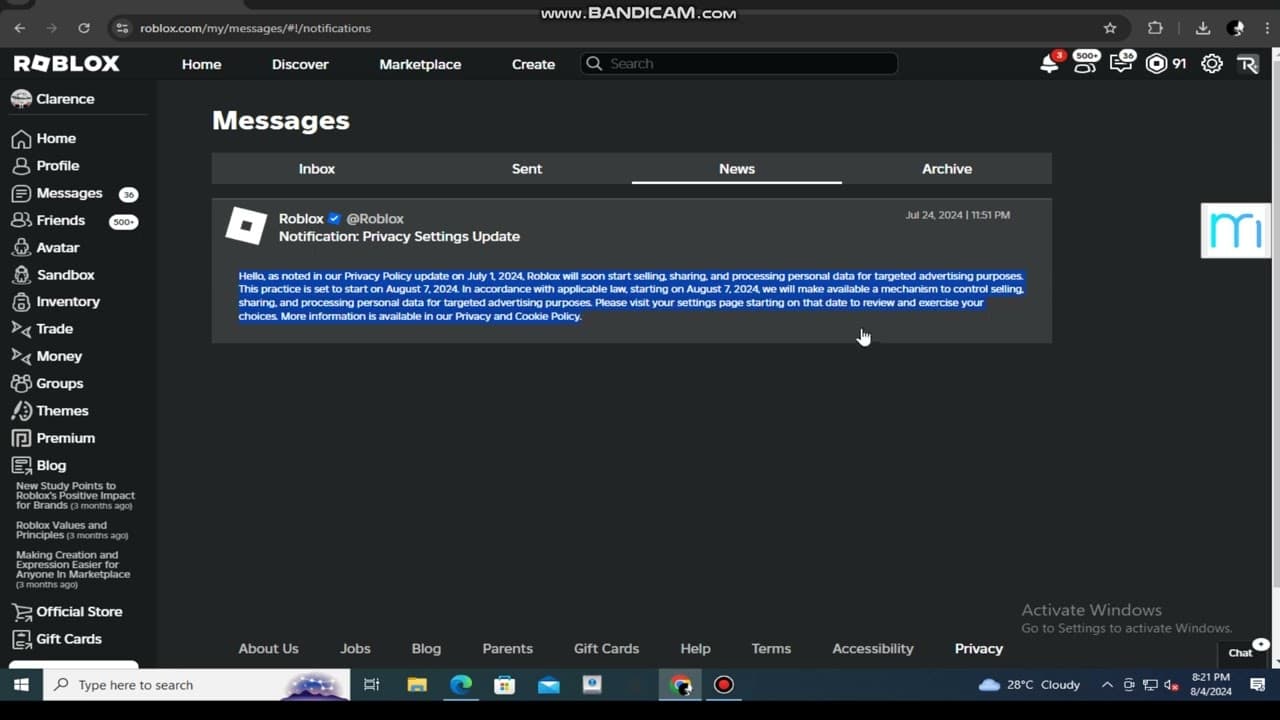This screenshot has height=720, width=1280.
Task: Reload the page with the refresh icon
Action: click(84, 28)
